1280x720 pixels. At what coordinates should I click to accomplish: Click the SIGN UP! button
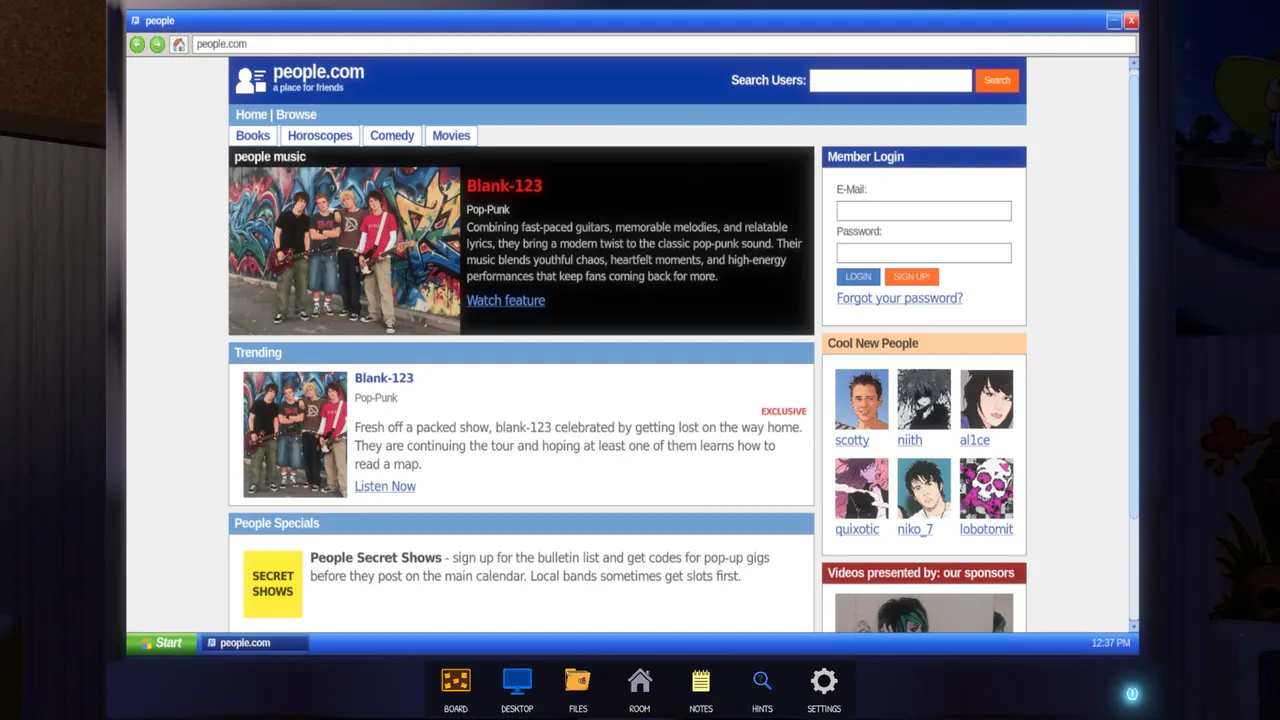point(911,276)
